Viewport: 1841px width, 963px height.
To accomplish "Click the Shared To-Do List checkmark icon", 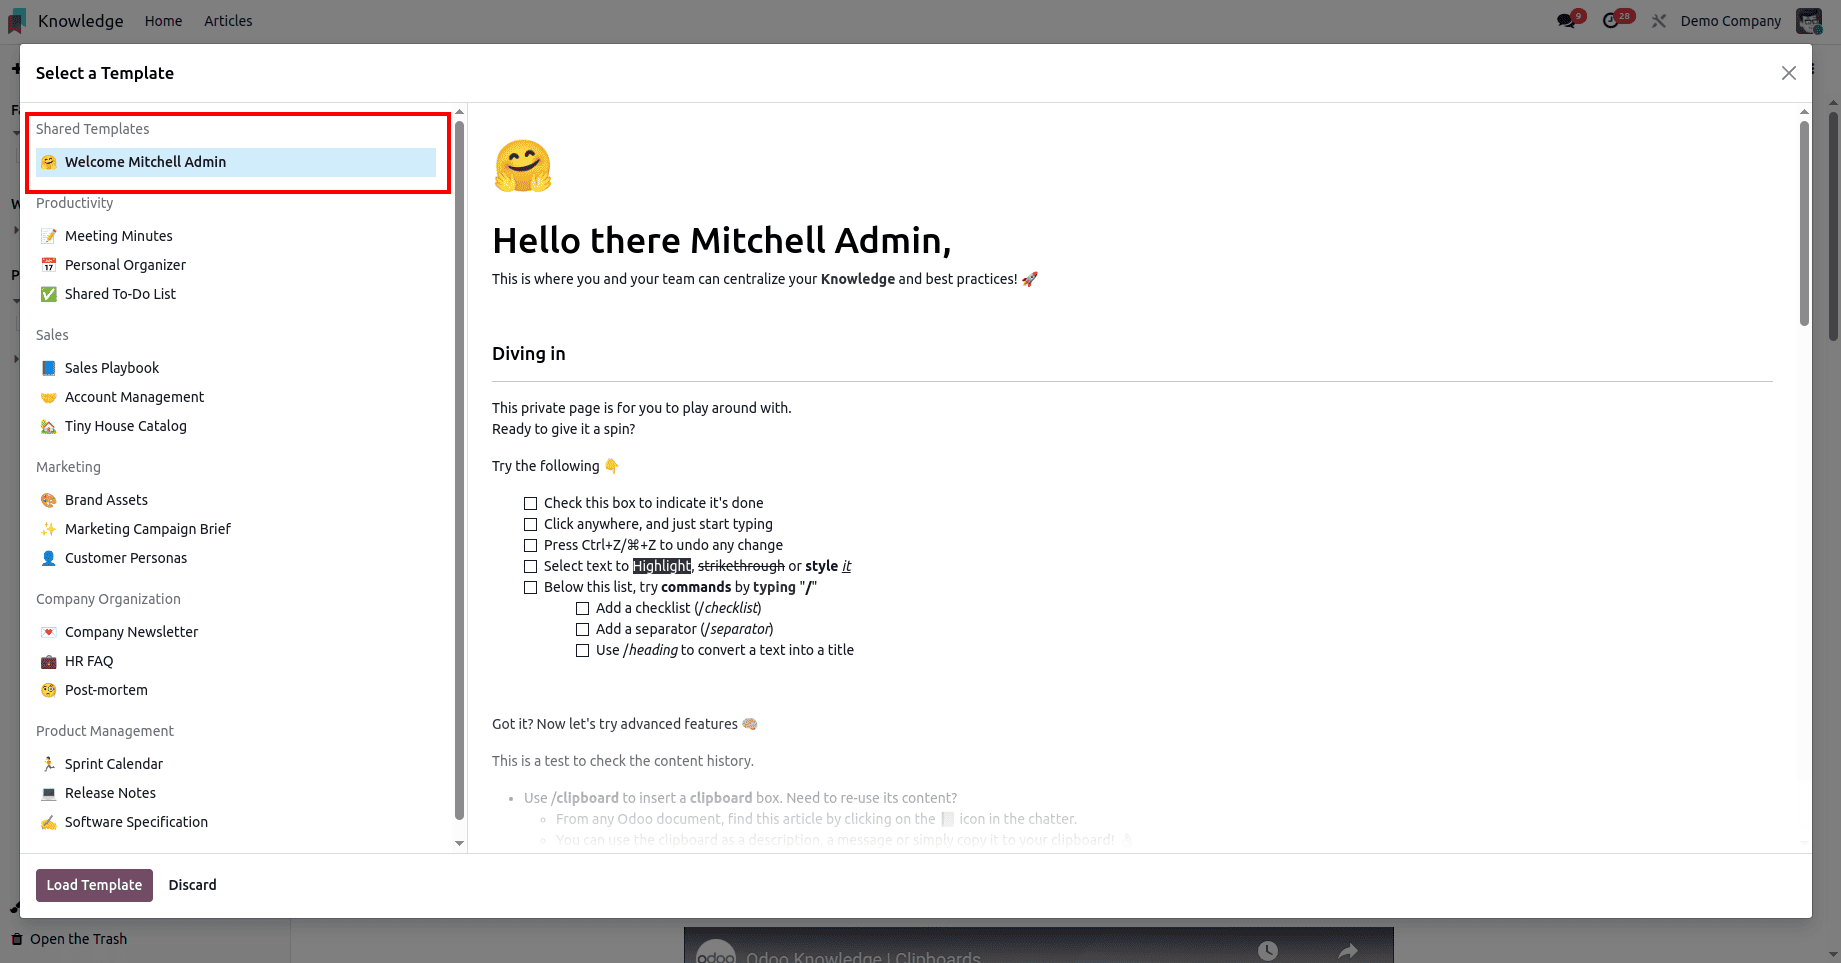I will [x=48, y=294].
